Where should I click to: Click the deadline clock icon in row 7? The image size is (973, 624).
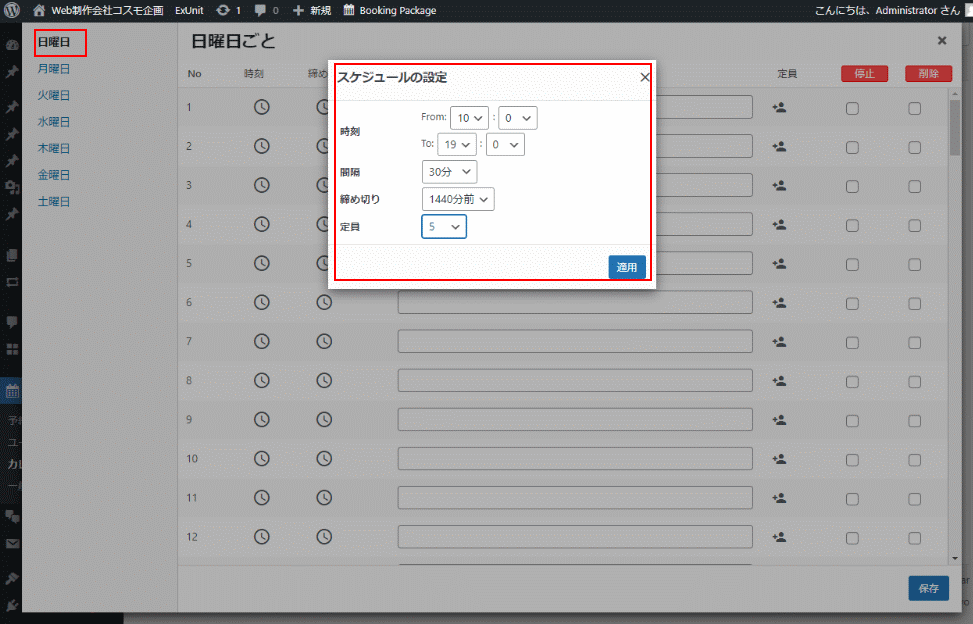324,341
